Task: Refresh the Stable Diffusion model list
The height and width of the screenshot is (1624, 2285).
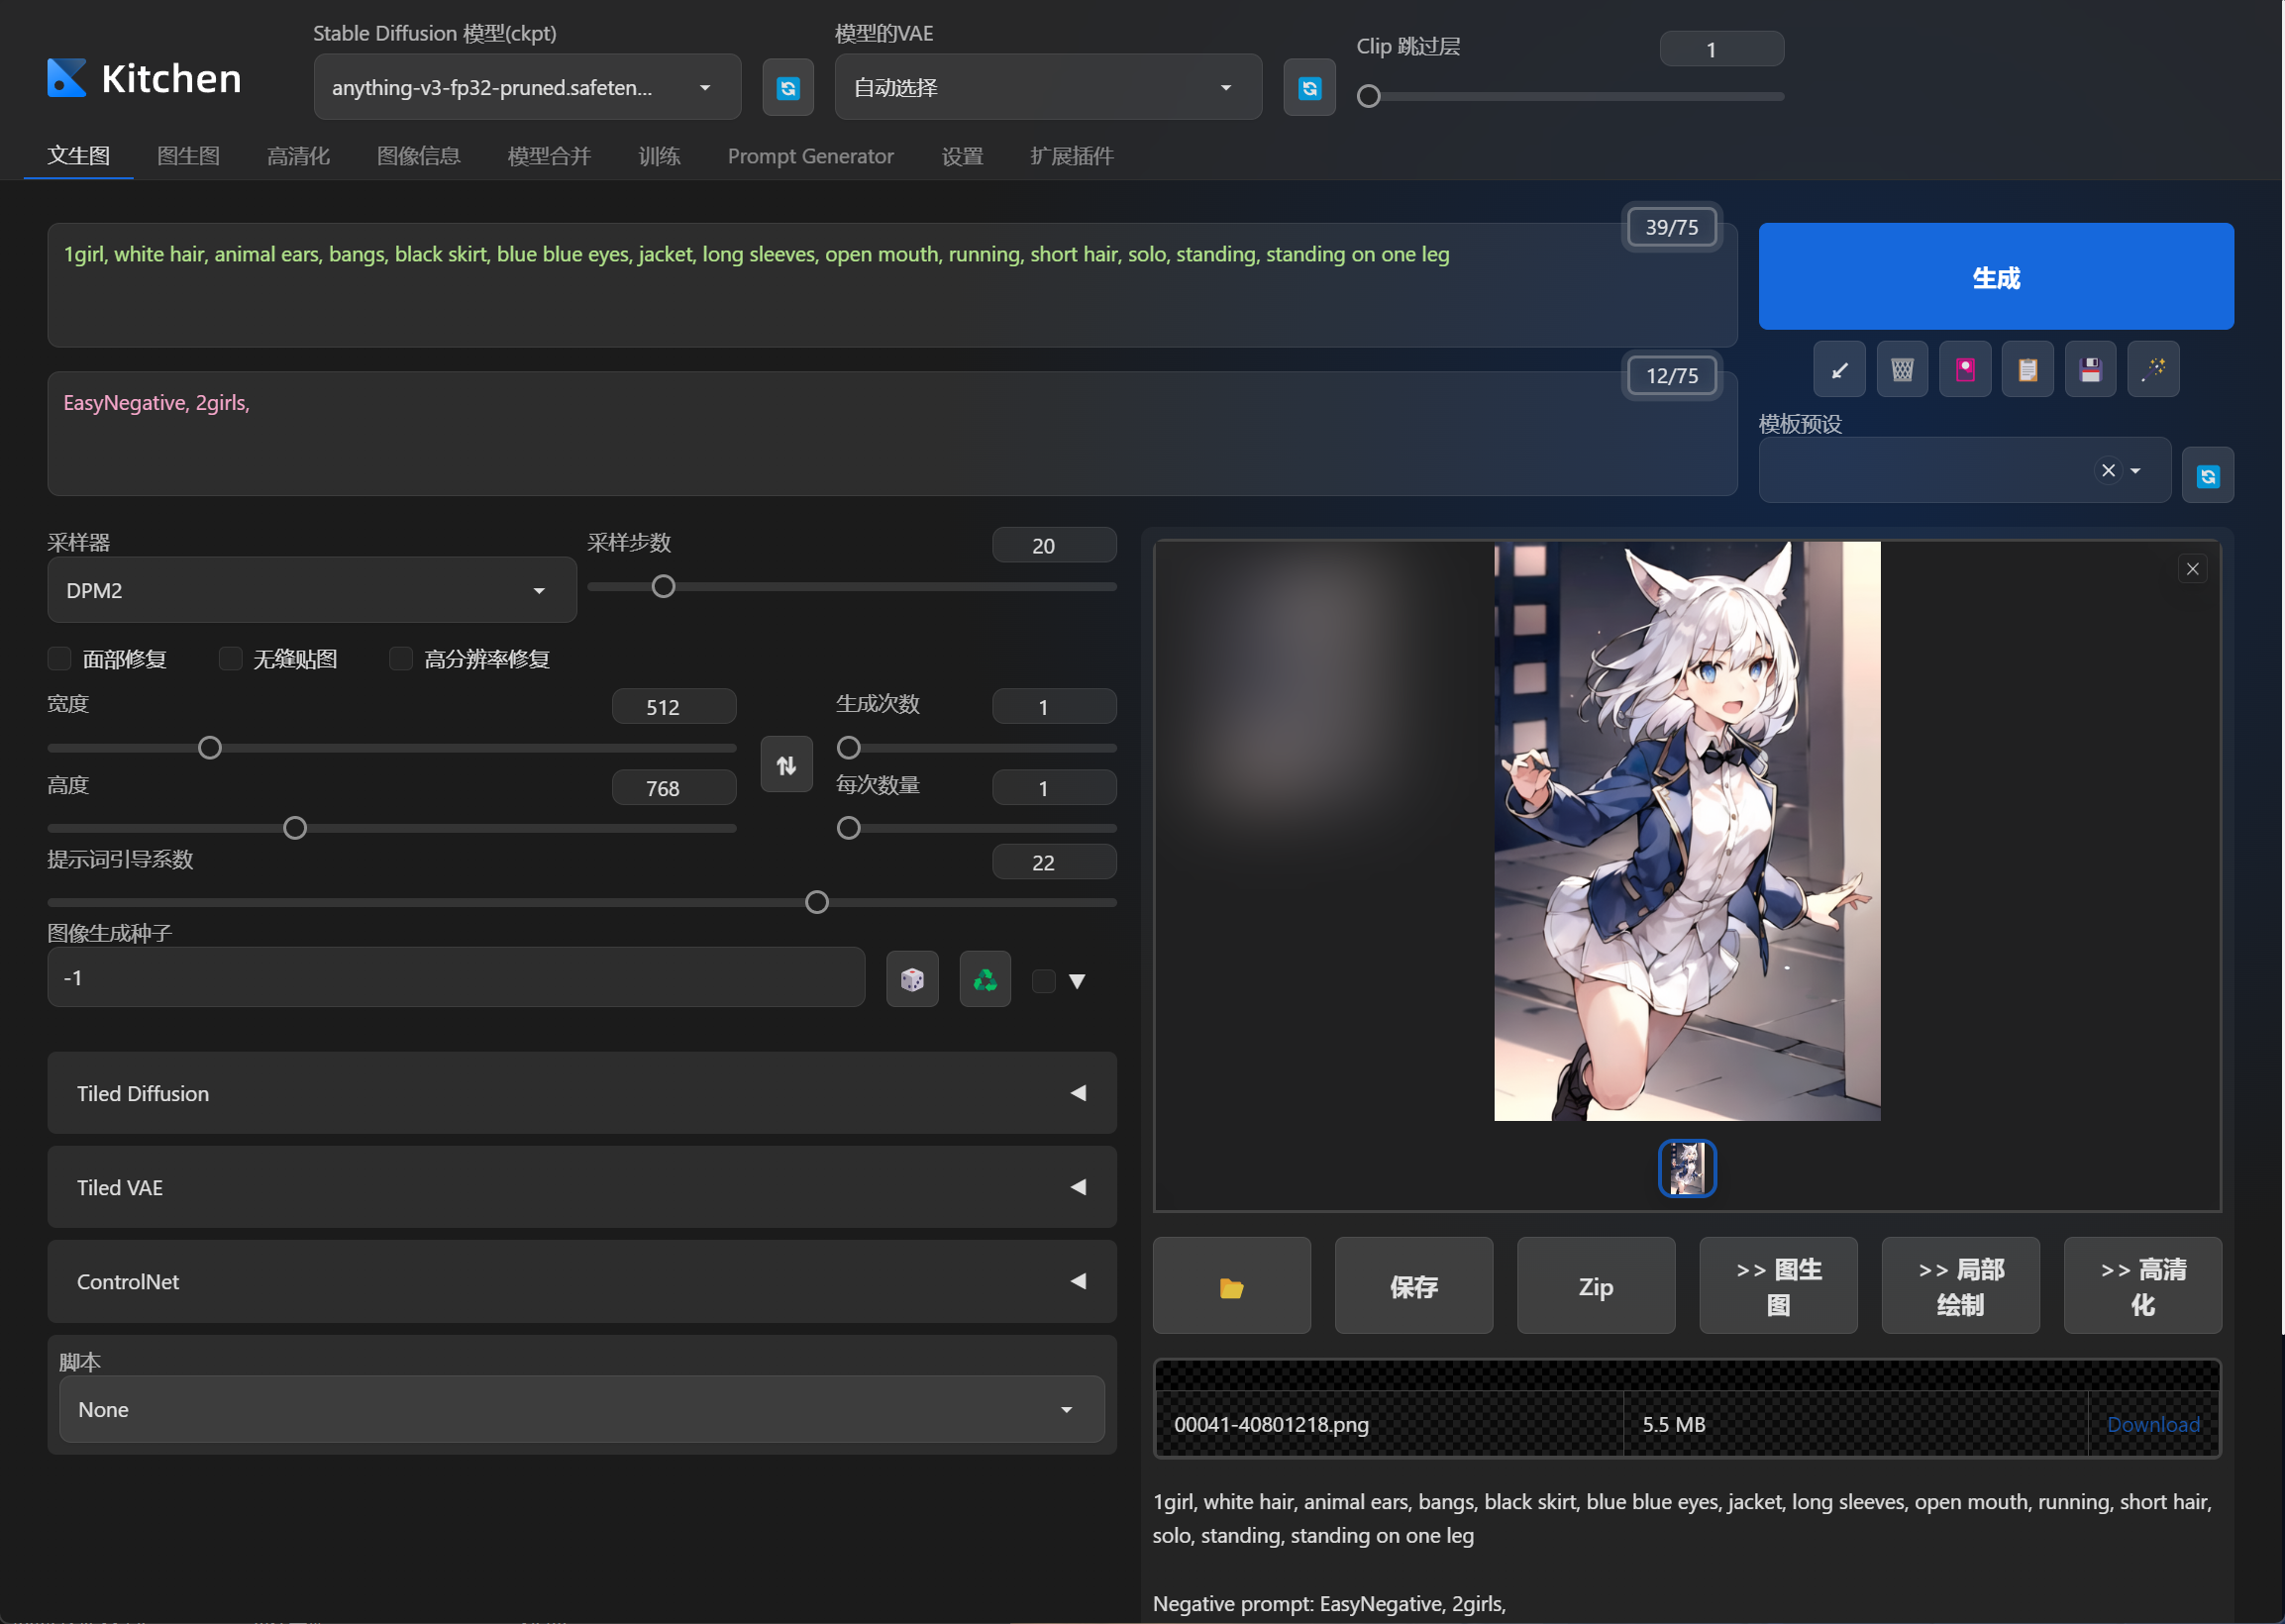Action: 788,88
